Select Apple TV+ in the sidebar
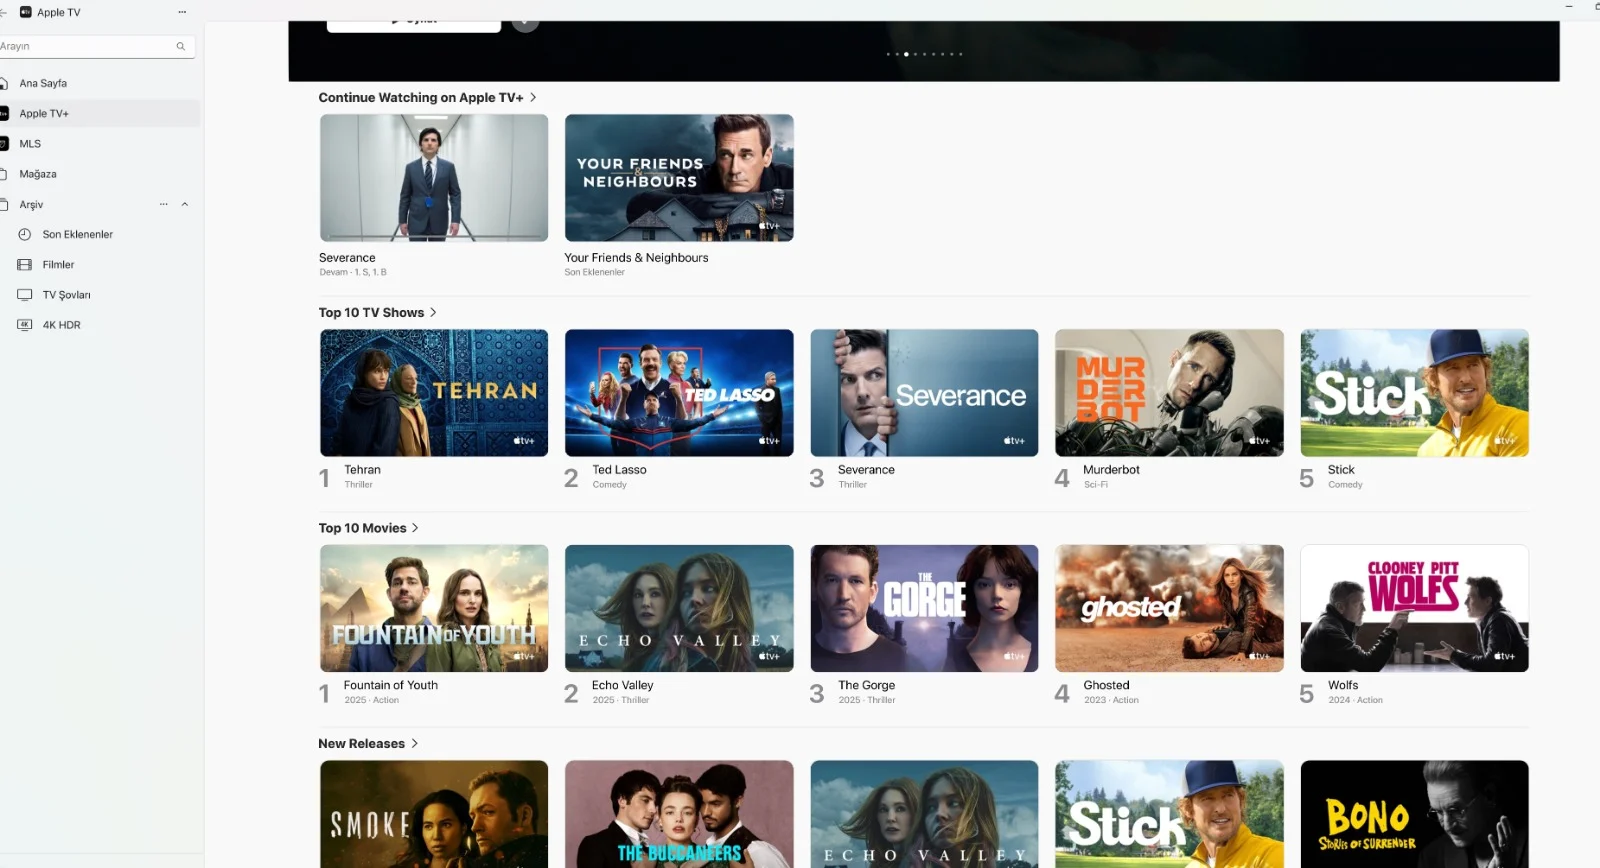Screen dimensions: 1600x868 pyautogui.click(x=100, y=113)
